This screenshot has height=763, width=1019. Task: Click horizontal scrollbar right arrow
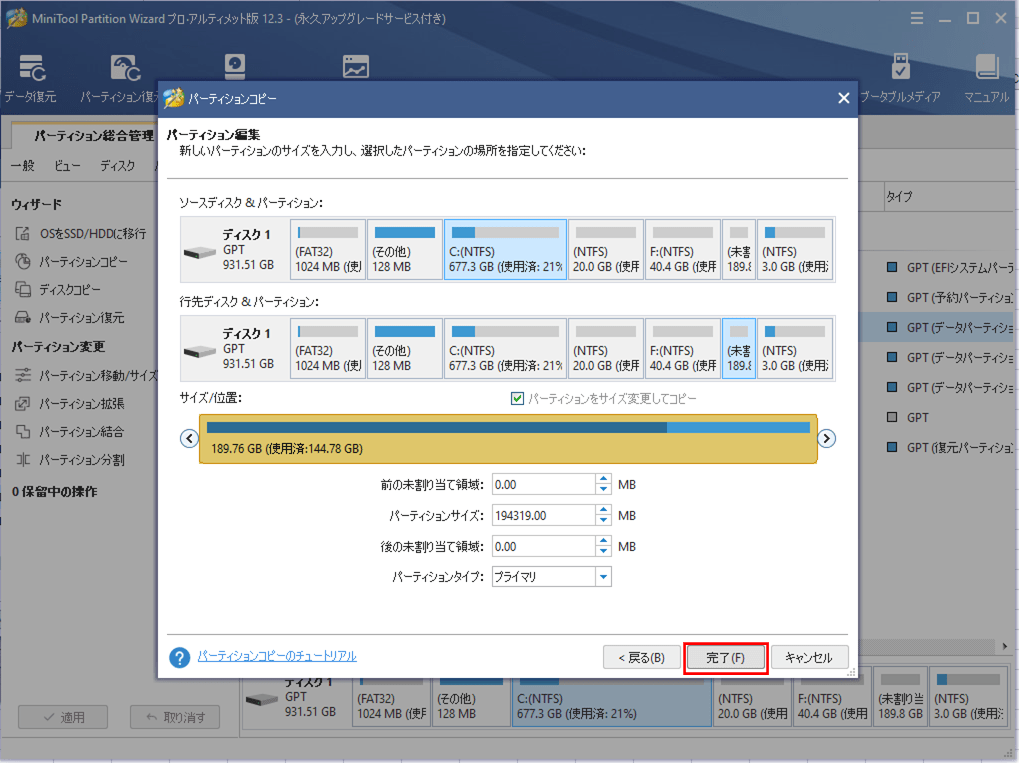coord(1005,646)
